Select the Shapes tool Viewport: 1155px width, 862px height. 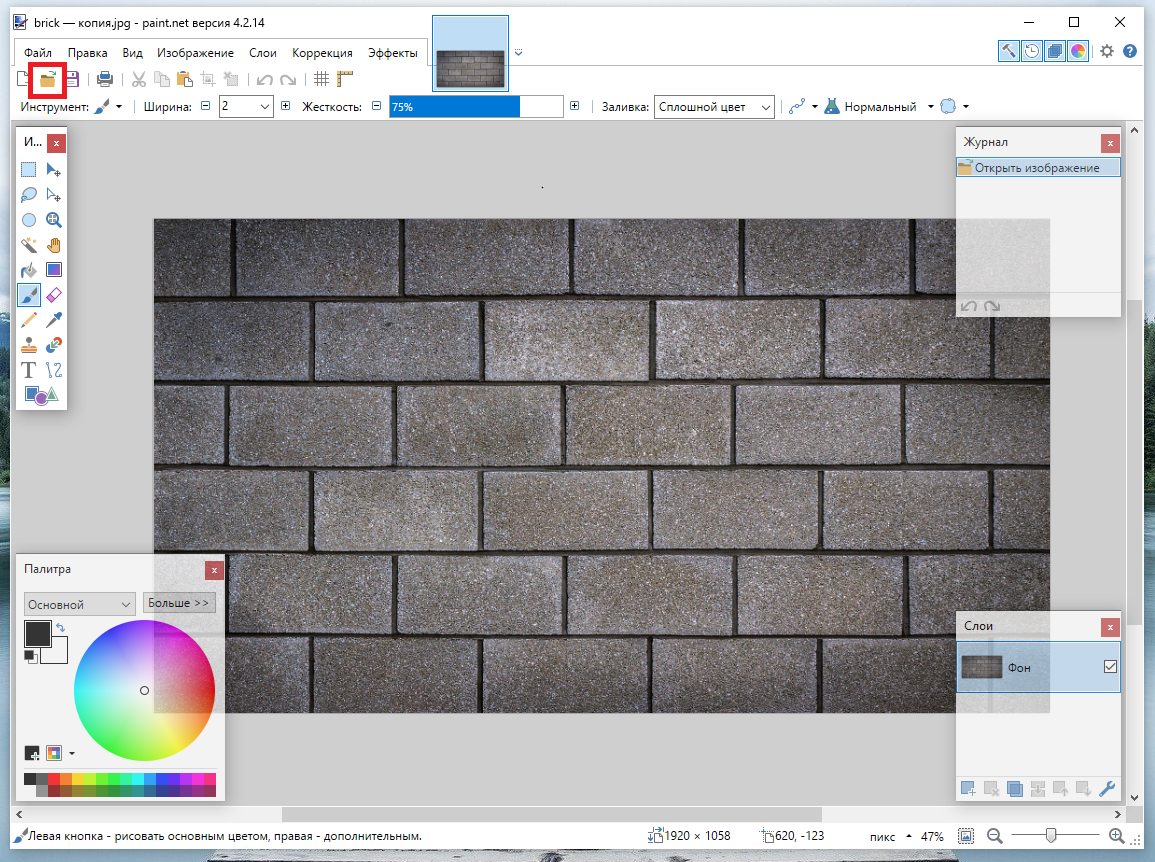[41, 396]
